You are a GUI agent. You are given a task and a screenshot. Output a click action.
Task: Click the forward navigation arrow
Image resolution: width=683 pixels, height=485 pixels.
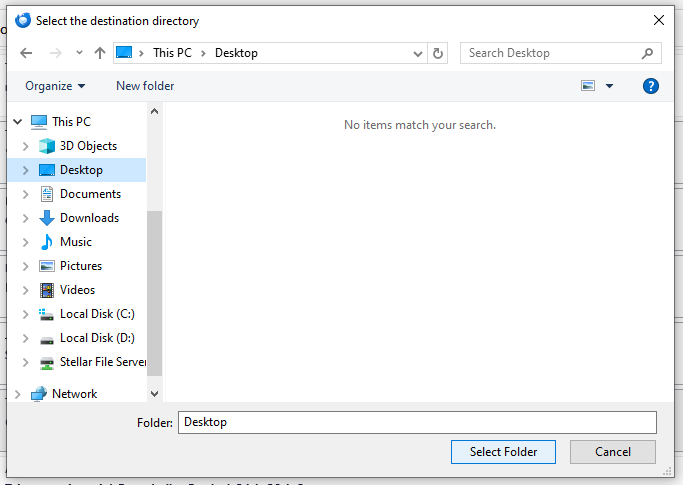[x=56, y=53]
